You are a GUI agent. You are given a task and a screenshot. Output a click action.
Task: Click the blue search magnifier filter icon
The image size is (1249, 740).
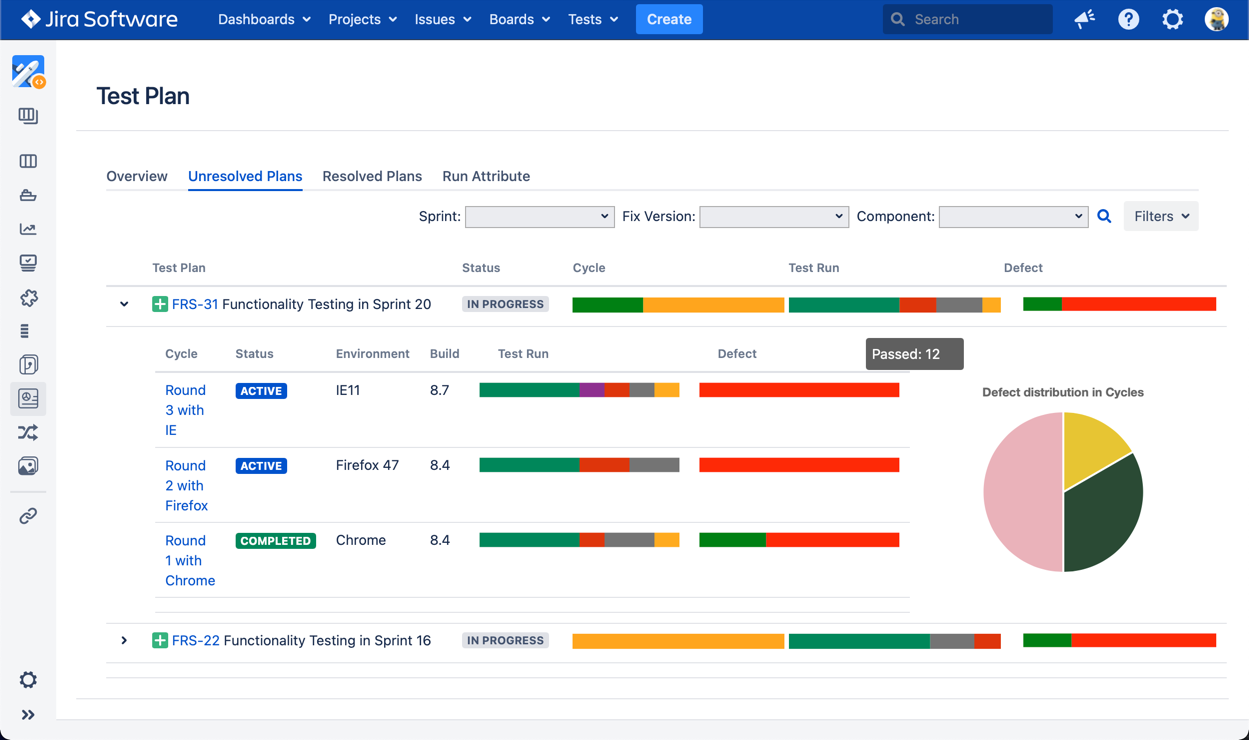(1104, 216)
